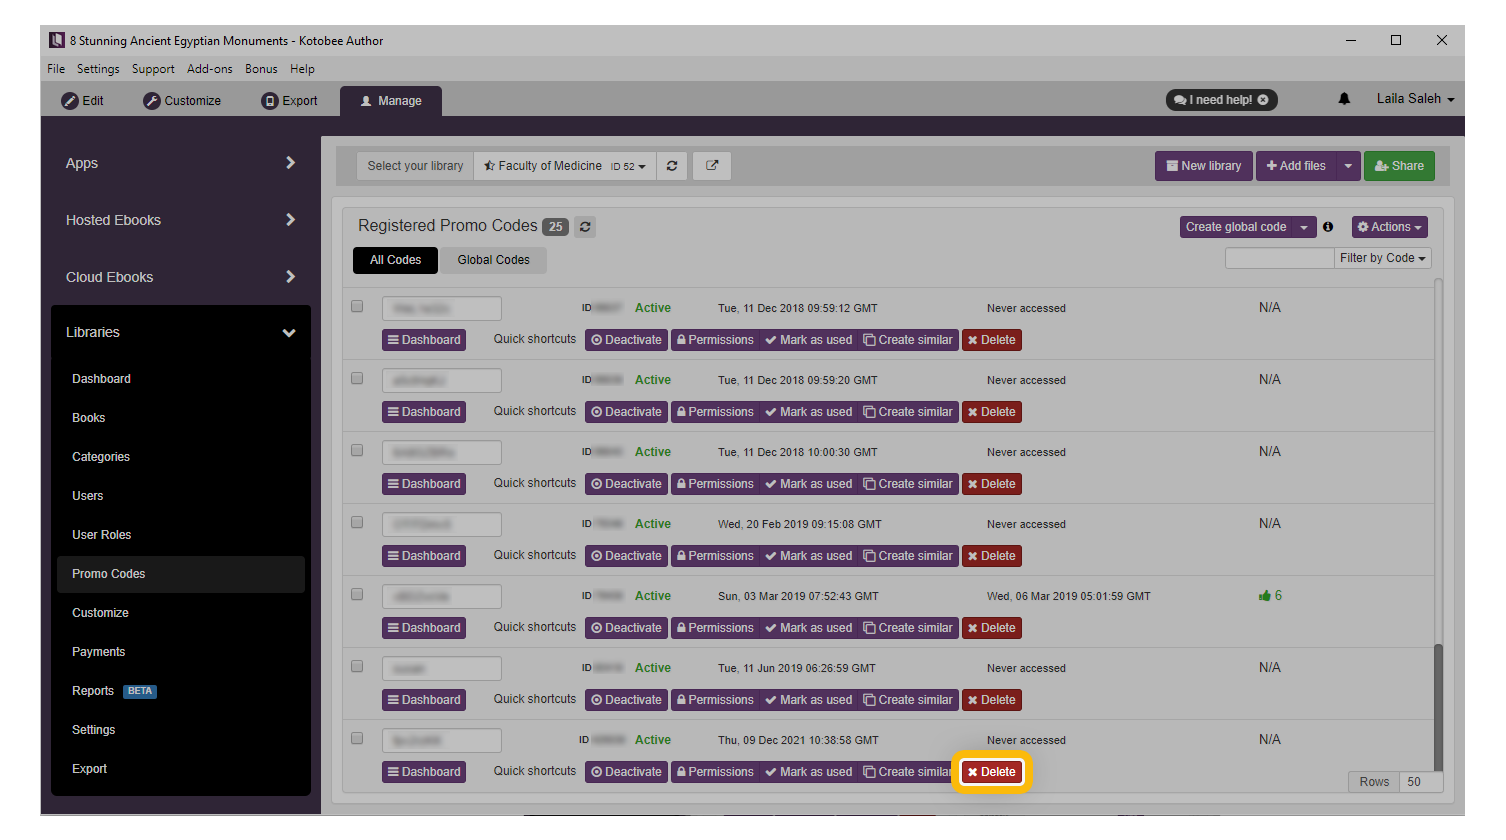Click Create global code button
This screenshot has height=840, width=1506.
click(x=1236, y=227)
